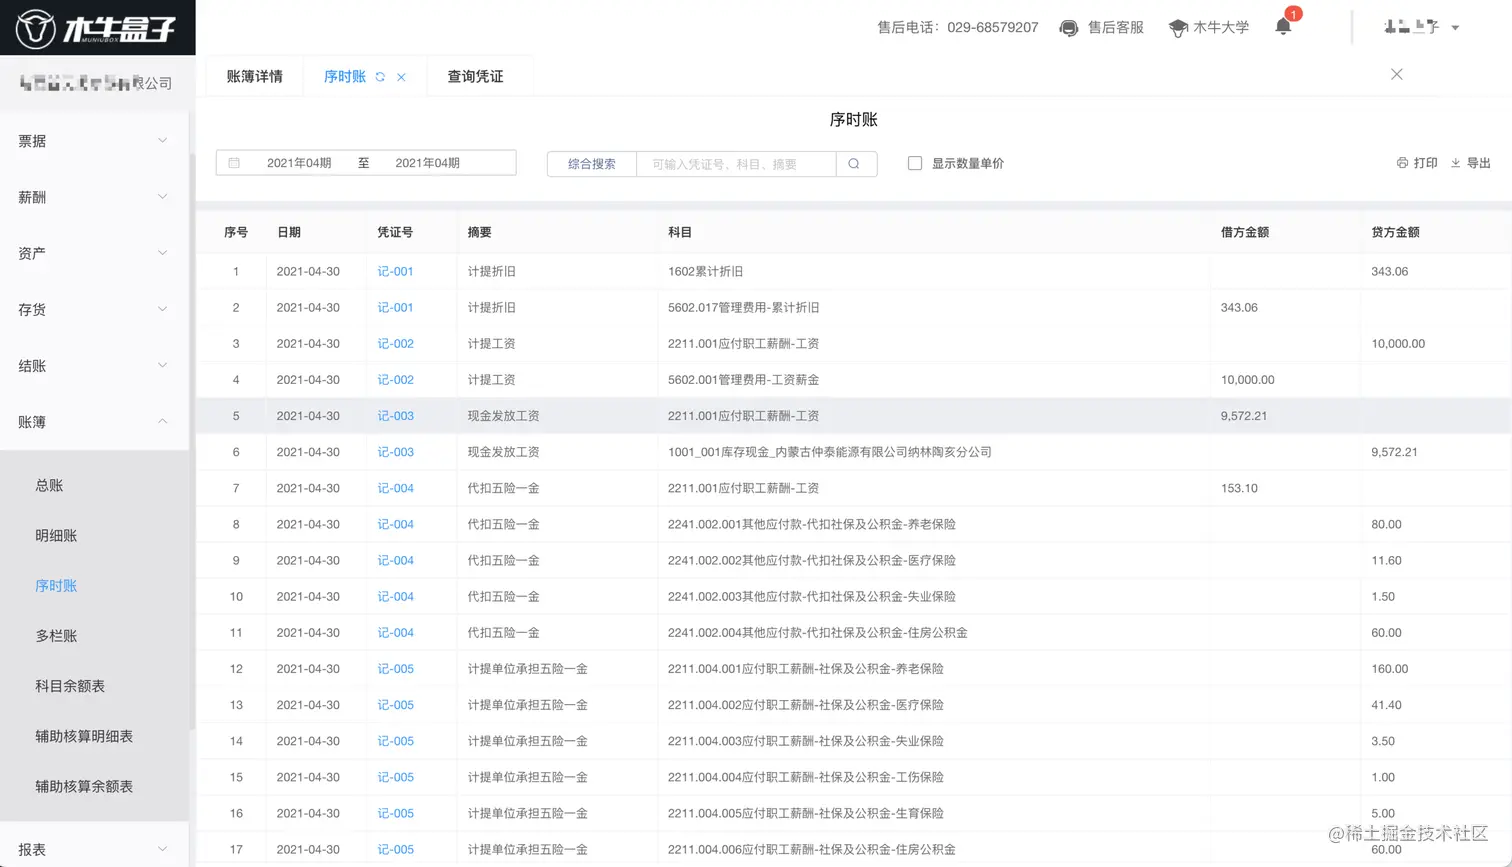
Task: Expand the 票据 sidebar menu
Action: click(94, 141)
